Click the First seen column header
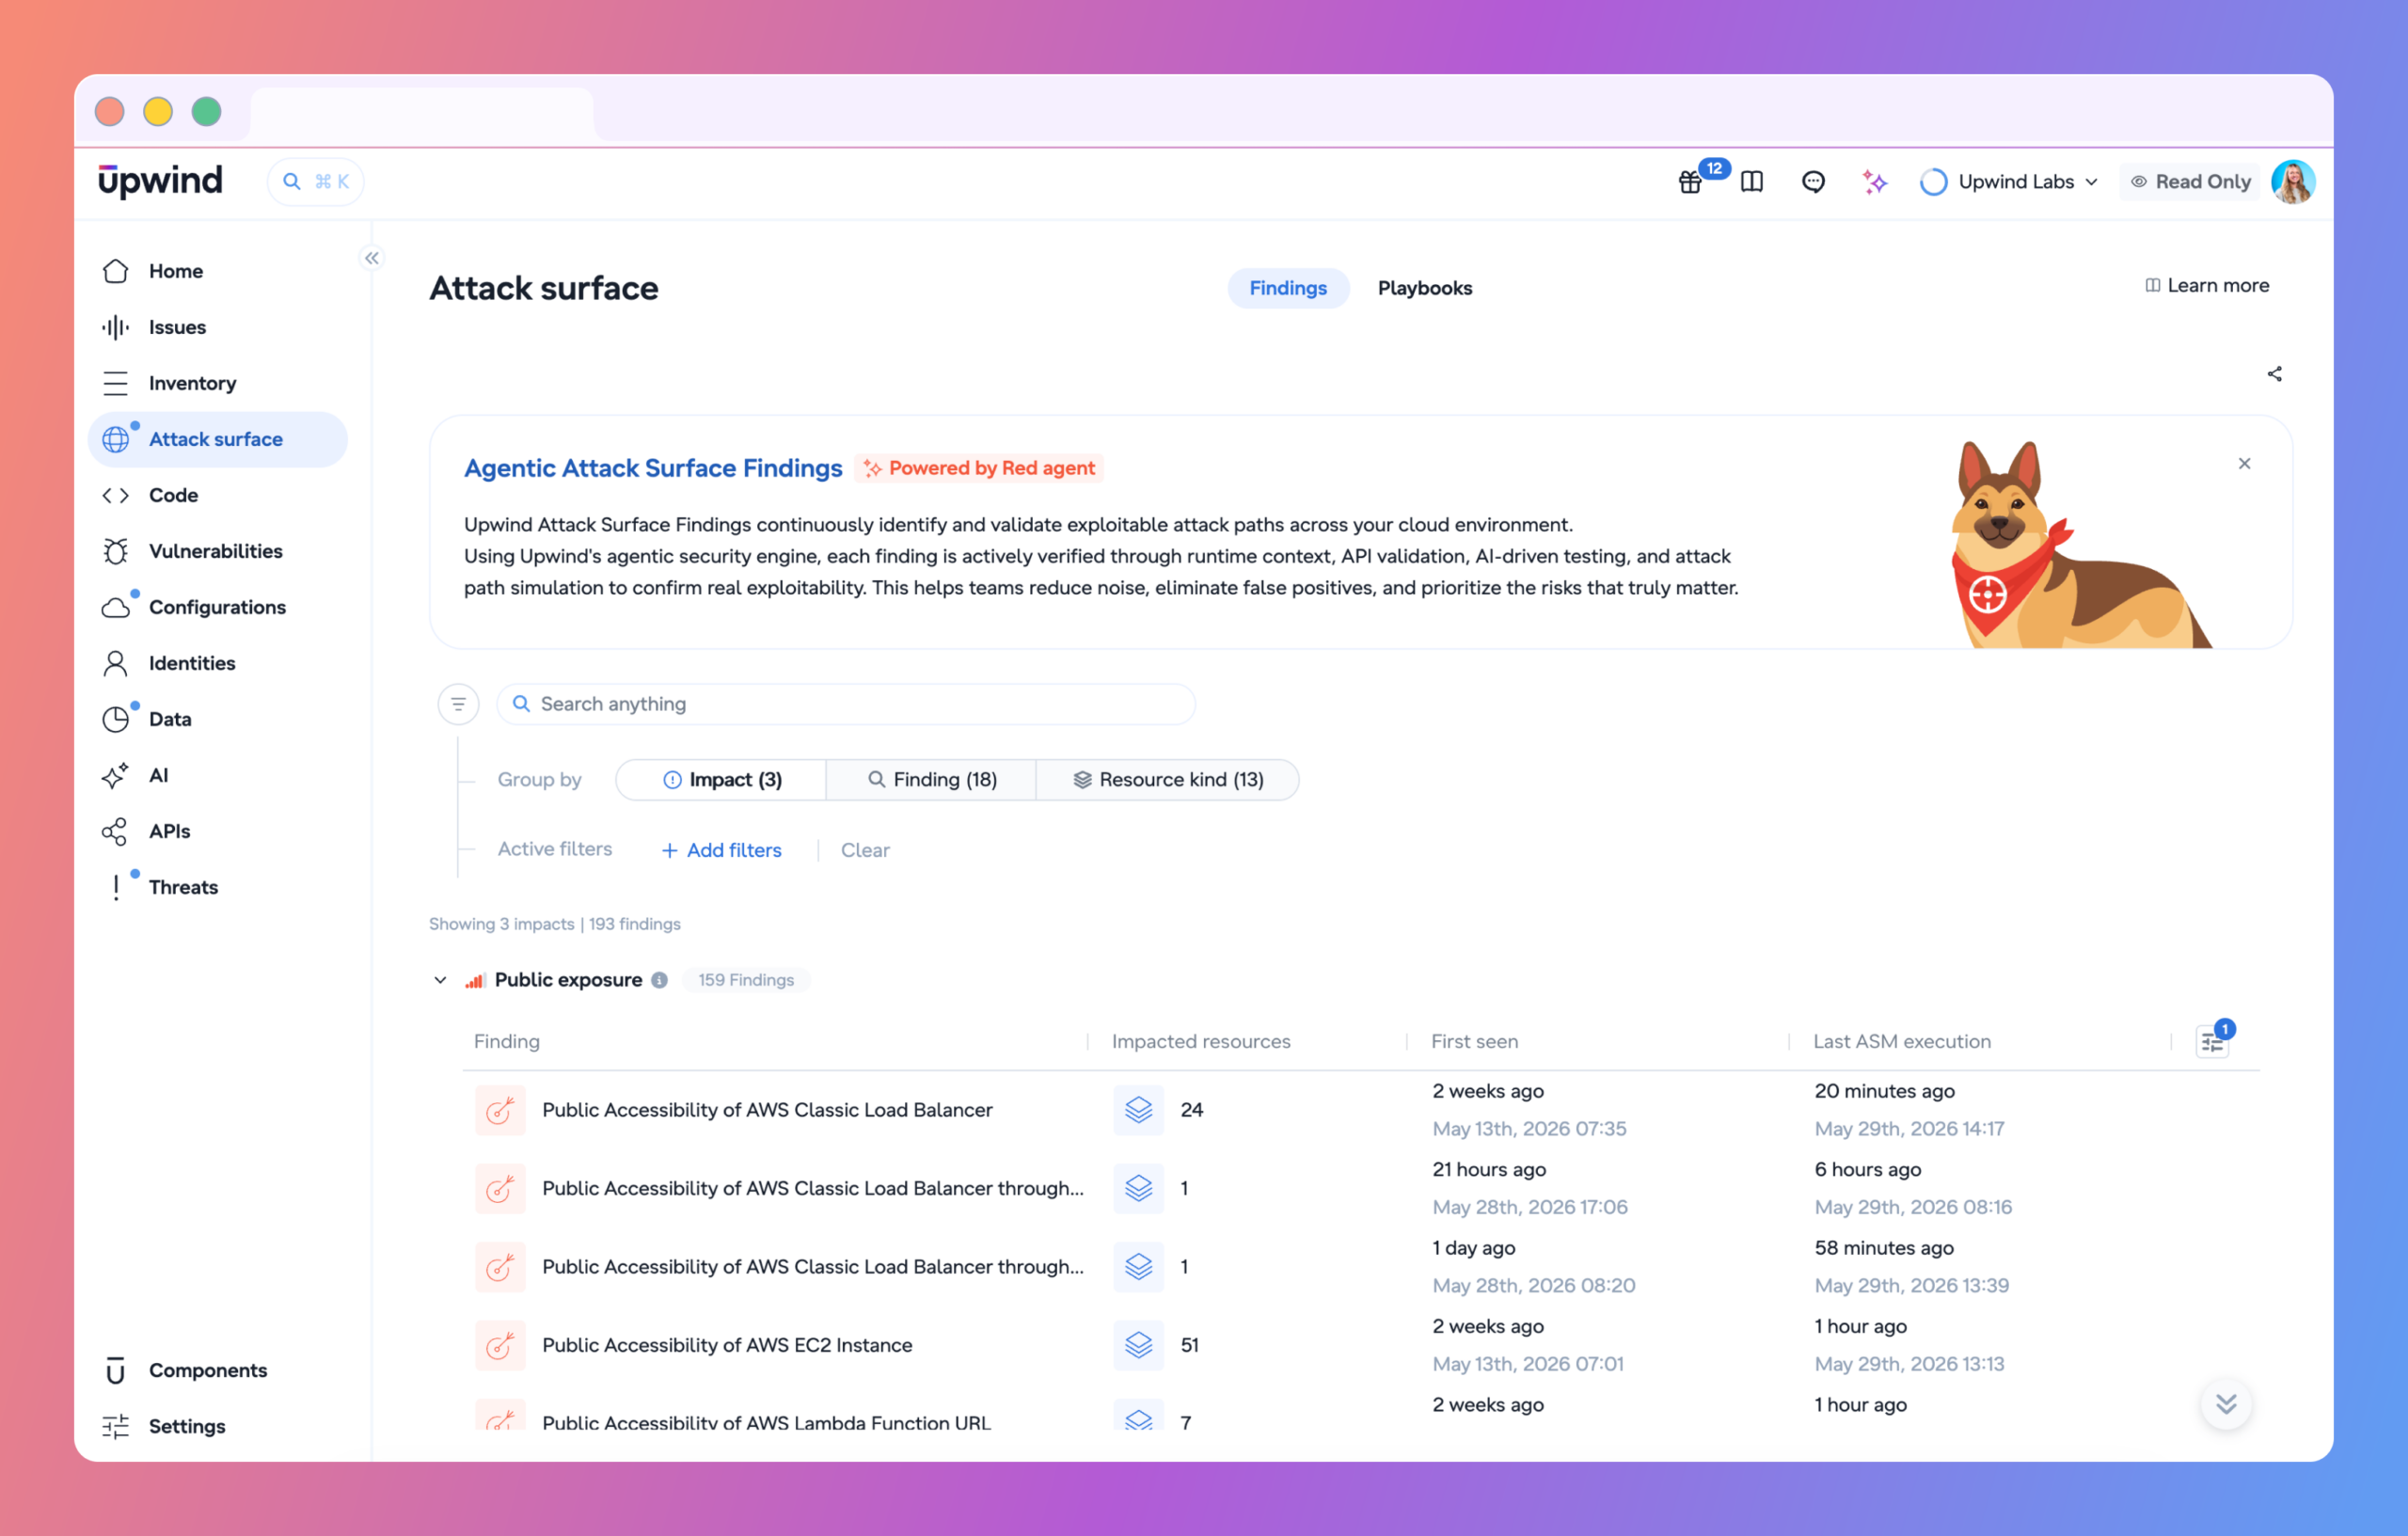This screenshot has width=2408, height=1536. click(x=1474, y=1042)
